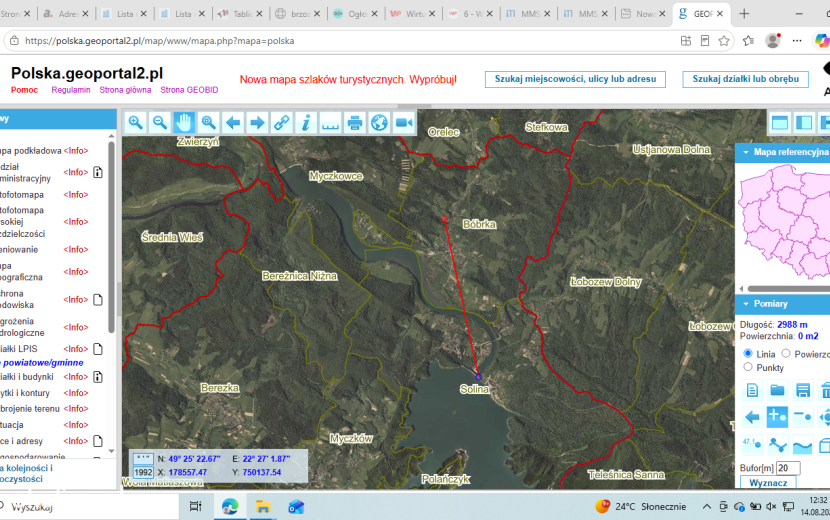The width and height of the screenshot is (830, 520).
Task: Go to next map view arrow
Action: pyautogui.click(x=257, y=123)
